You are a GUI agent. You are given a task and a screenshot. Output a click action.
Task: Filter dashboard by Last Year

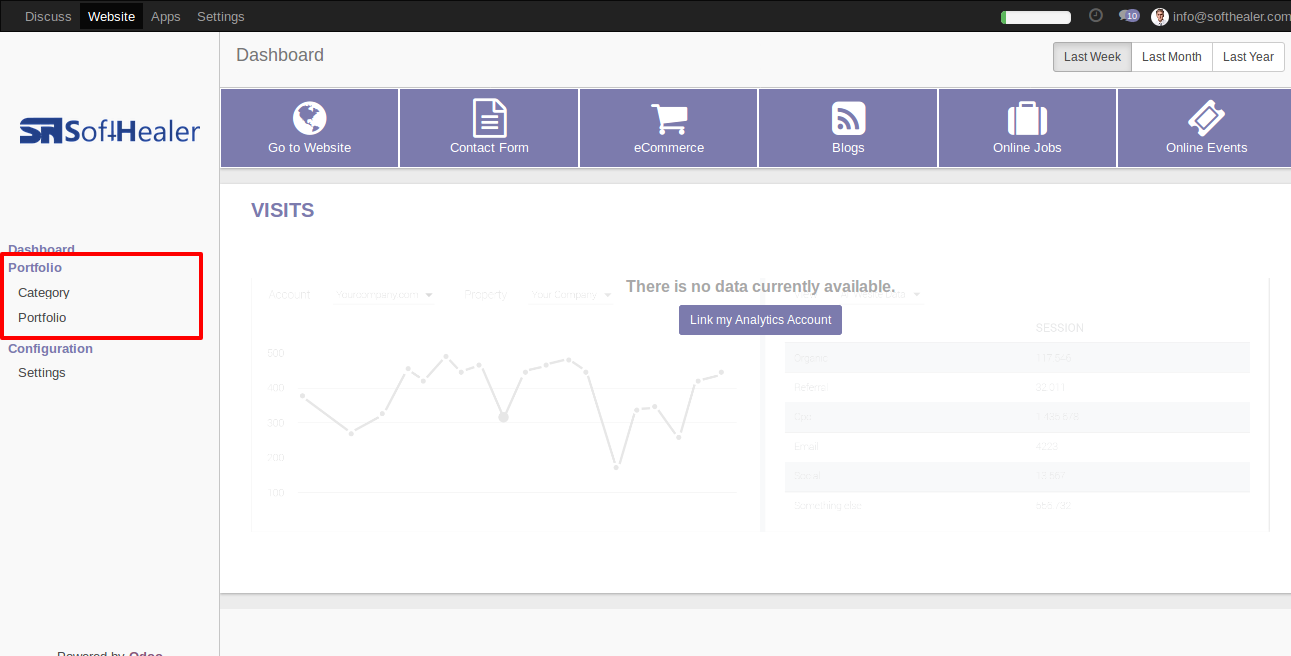click(1248, 57)
